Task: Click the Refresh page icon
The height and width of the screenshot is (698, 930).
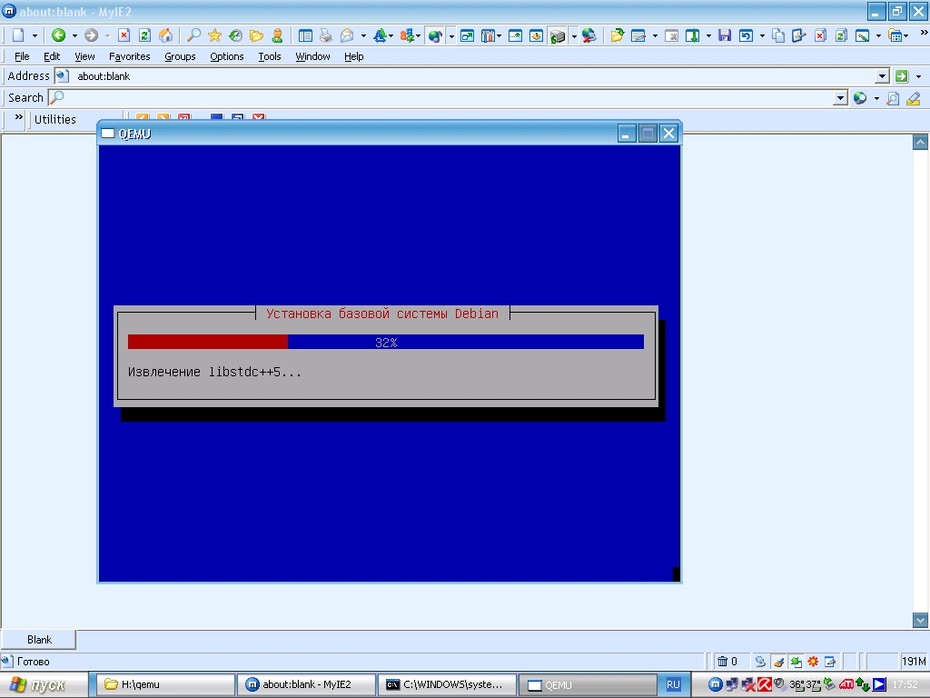Action: pyautogui.click(x=145, y=35)
